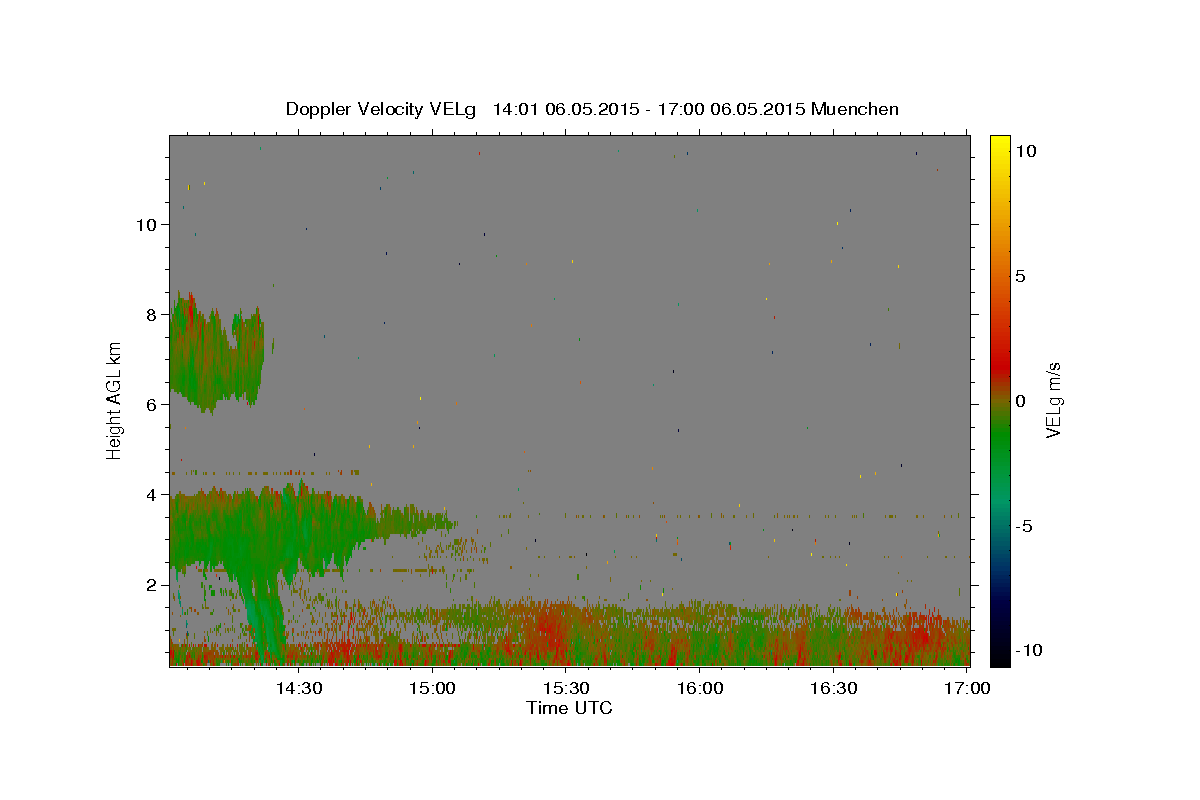Viewport: 1200px width, 800px height.
Task: Click the 'VELg m/s' colorbar label
Action: 1054,400
